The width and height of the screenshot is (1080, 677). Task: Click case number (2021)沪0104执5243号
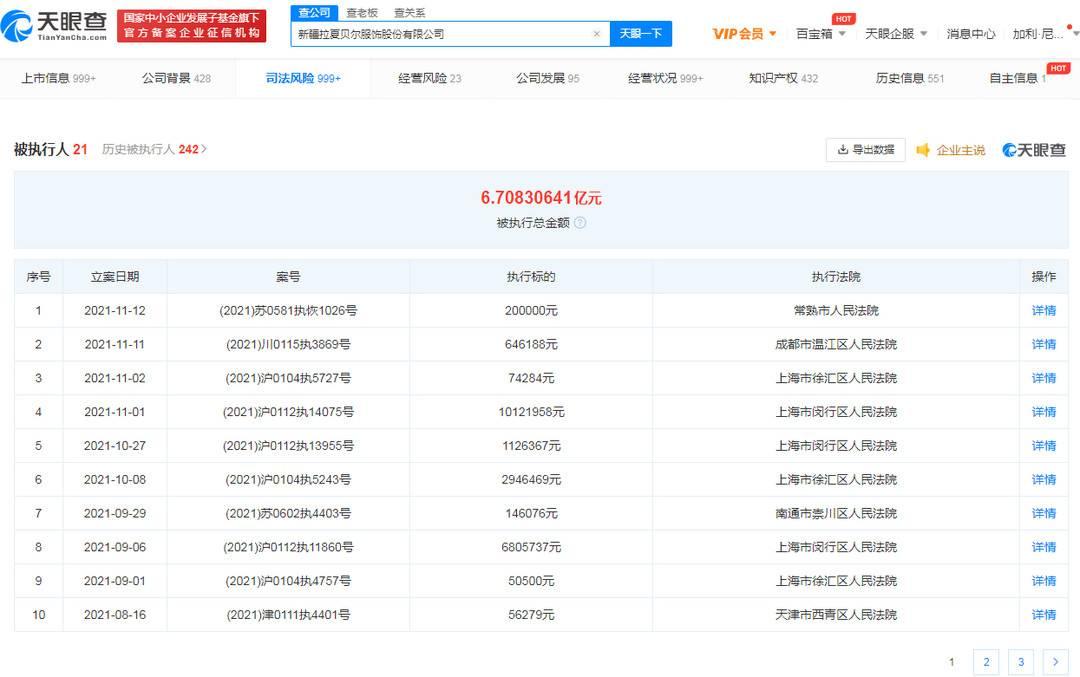coord(288,479)
